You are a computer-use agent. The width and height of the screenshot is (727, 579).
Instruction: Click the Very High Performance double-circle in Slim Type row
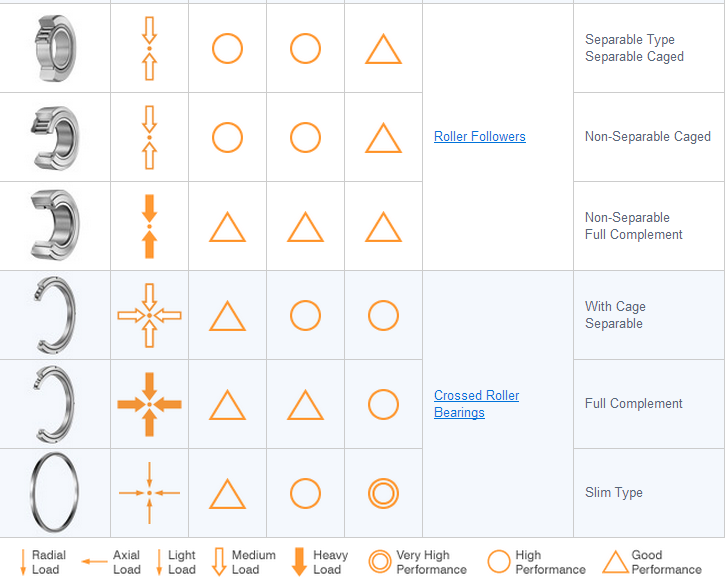(x=383, y=493)
